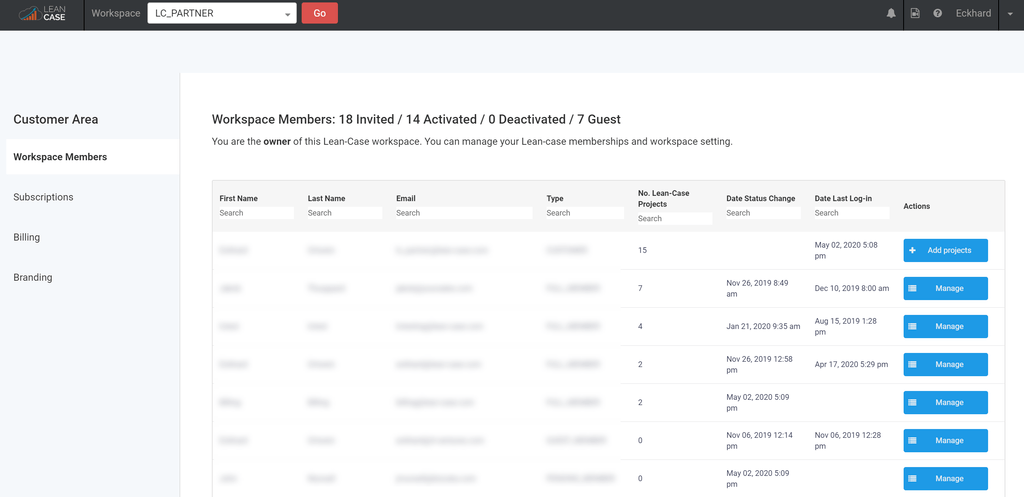This screenshot has height=497, width=1024.
Task: Click the Type column search box
Action: [584, 213]
